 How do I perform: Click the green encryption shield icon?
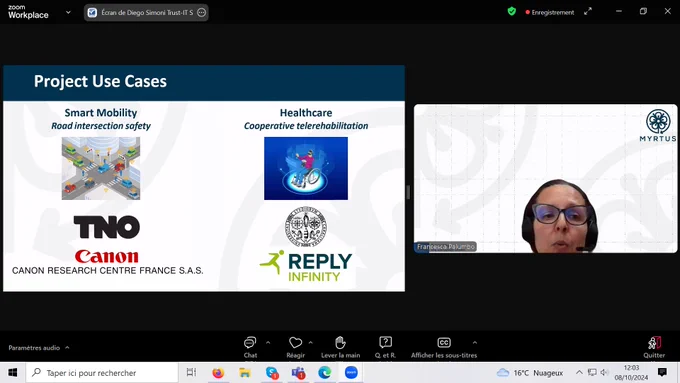pos(512,12)
